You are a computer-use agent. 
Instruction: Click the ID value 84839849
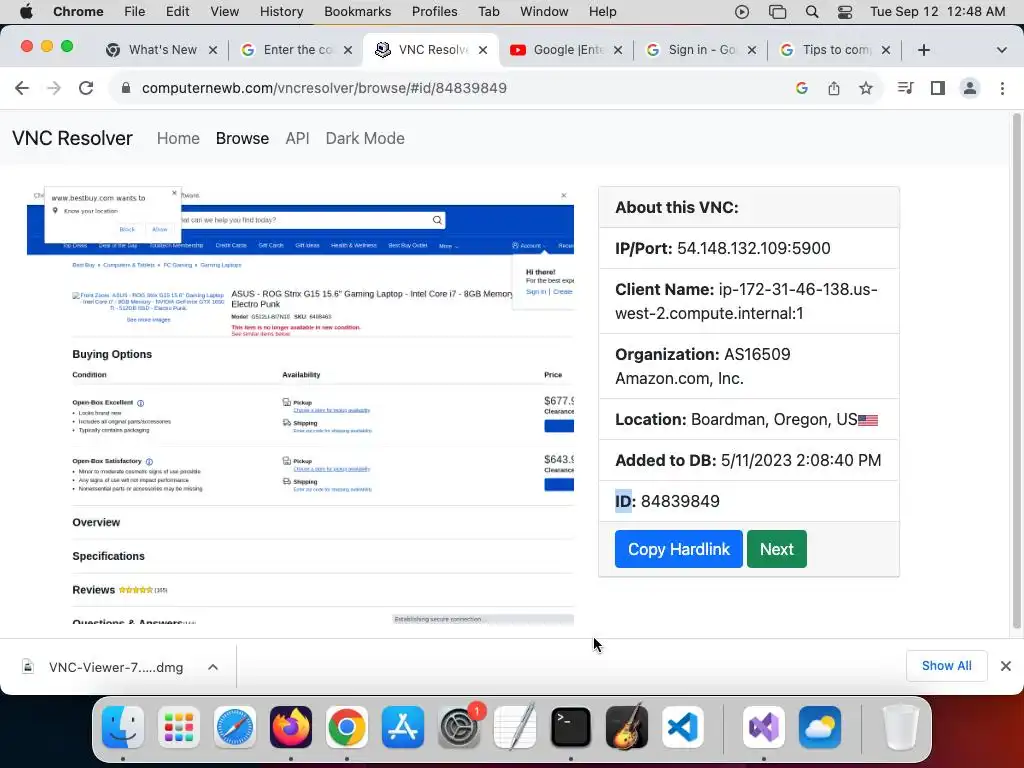(680, 501)
